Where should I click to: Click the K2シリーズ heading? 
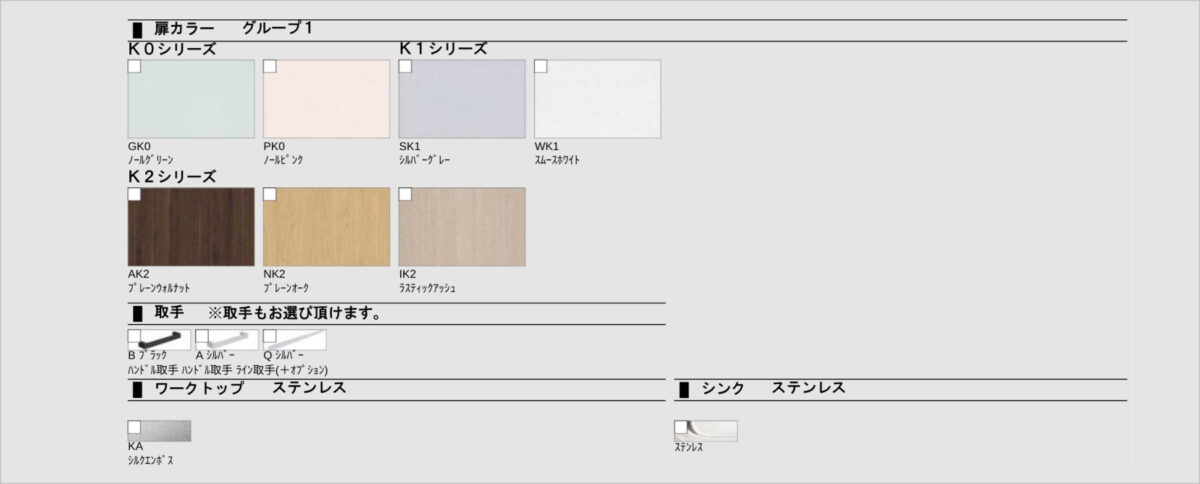(x=172, y=177)
